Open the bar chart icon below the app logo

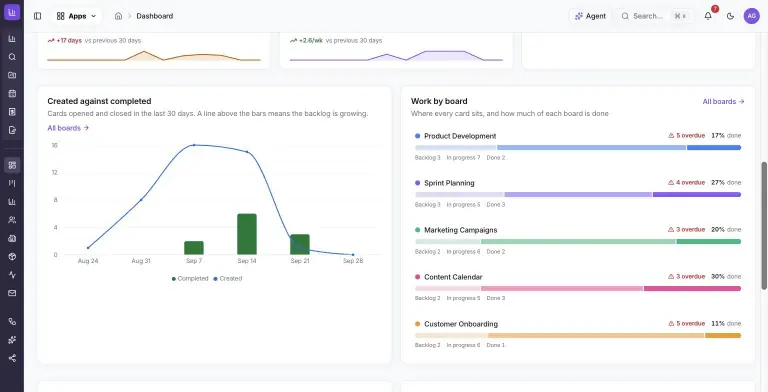[x=12, y=39]
